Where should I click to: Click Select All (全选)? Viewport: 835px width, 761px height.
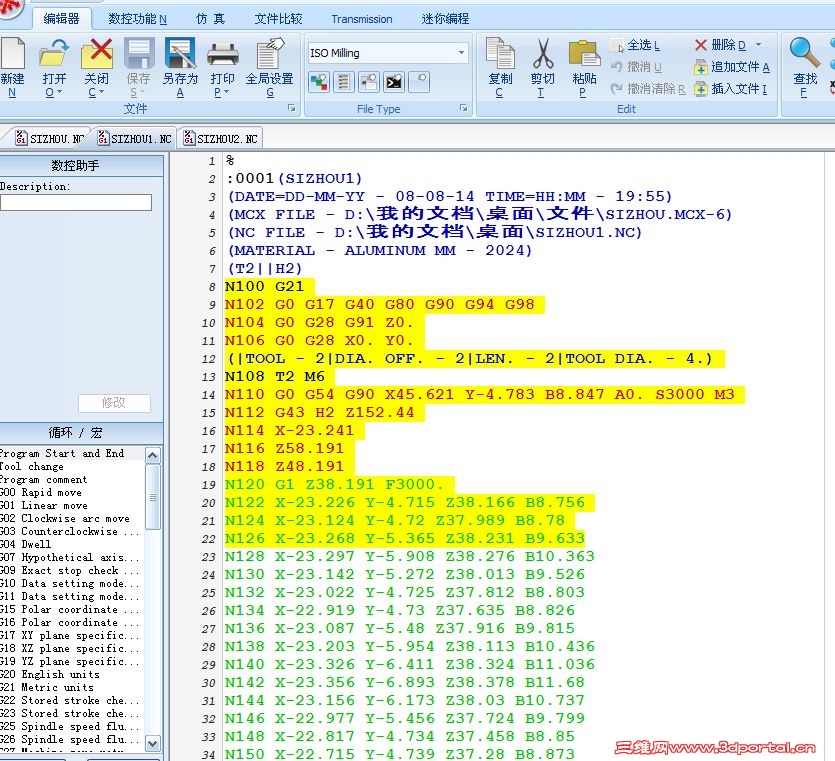pyautogui.click(x=636, y=46)
